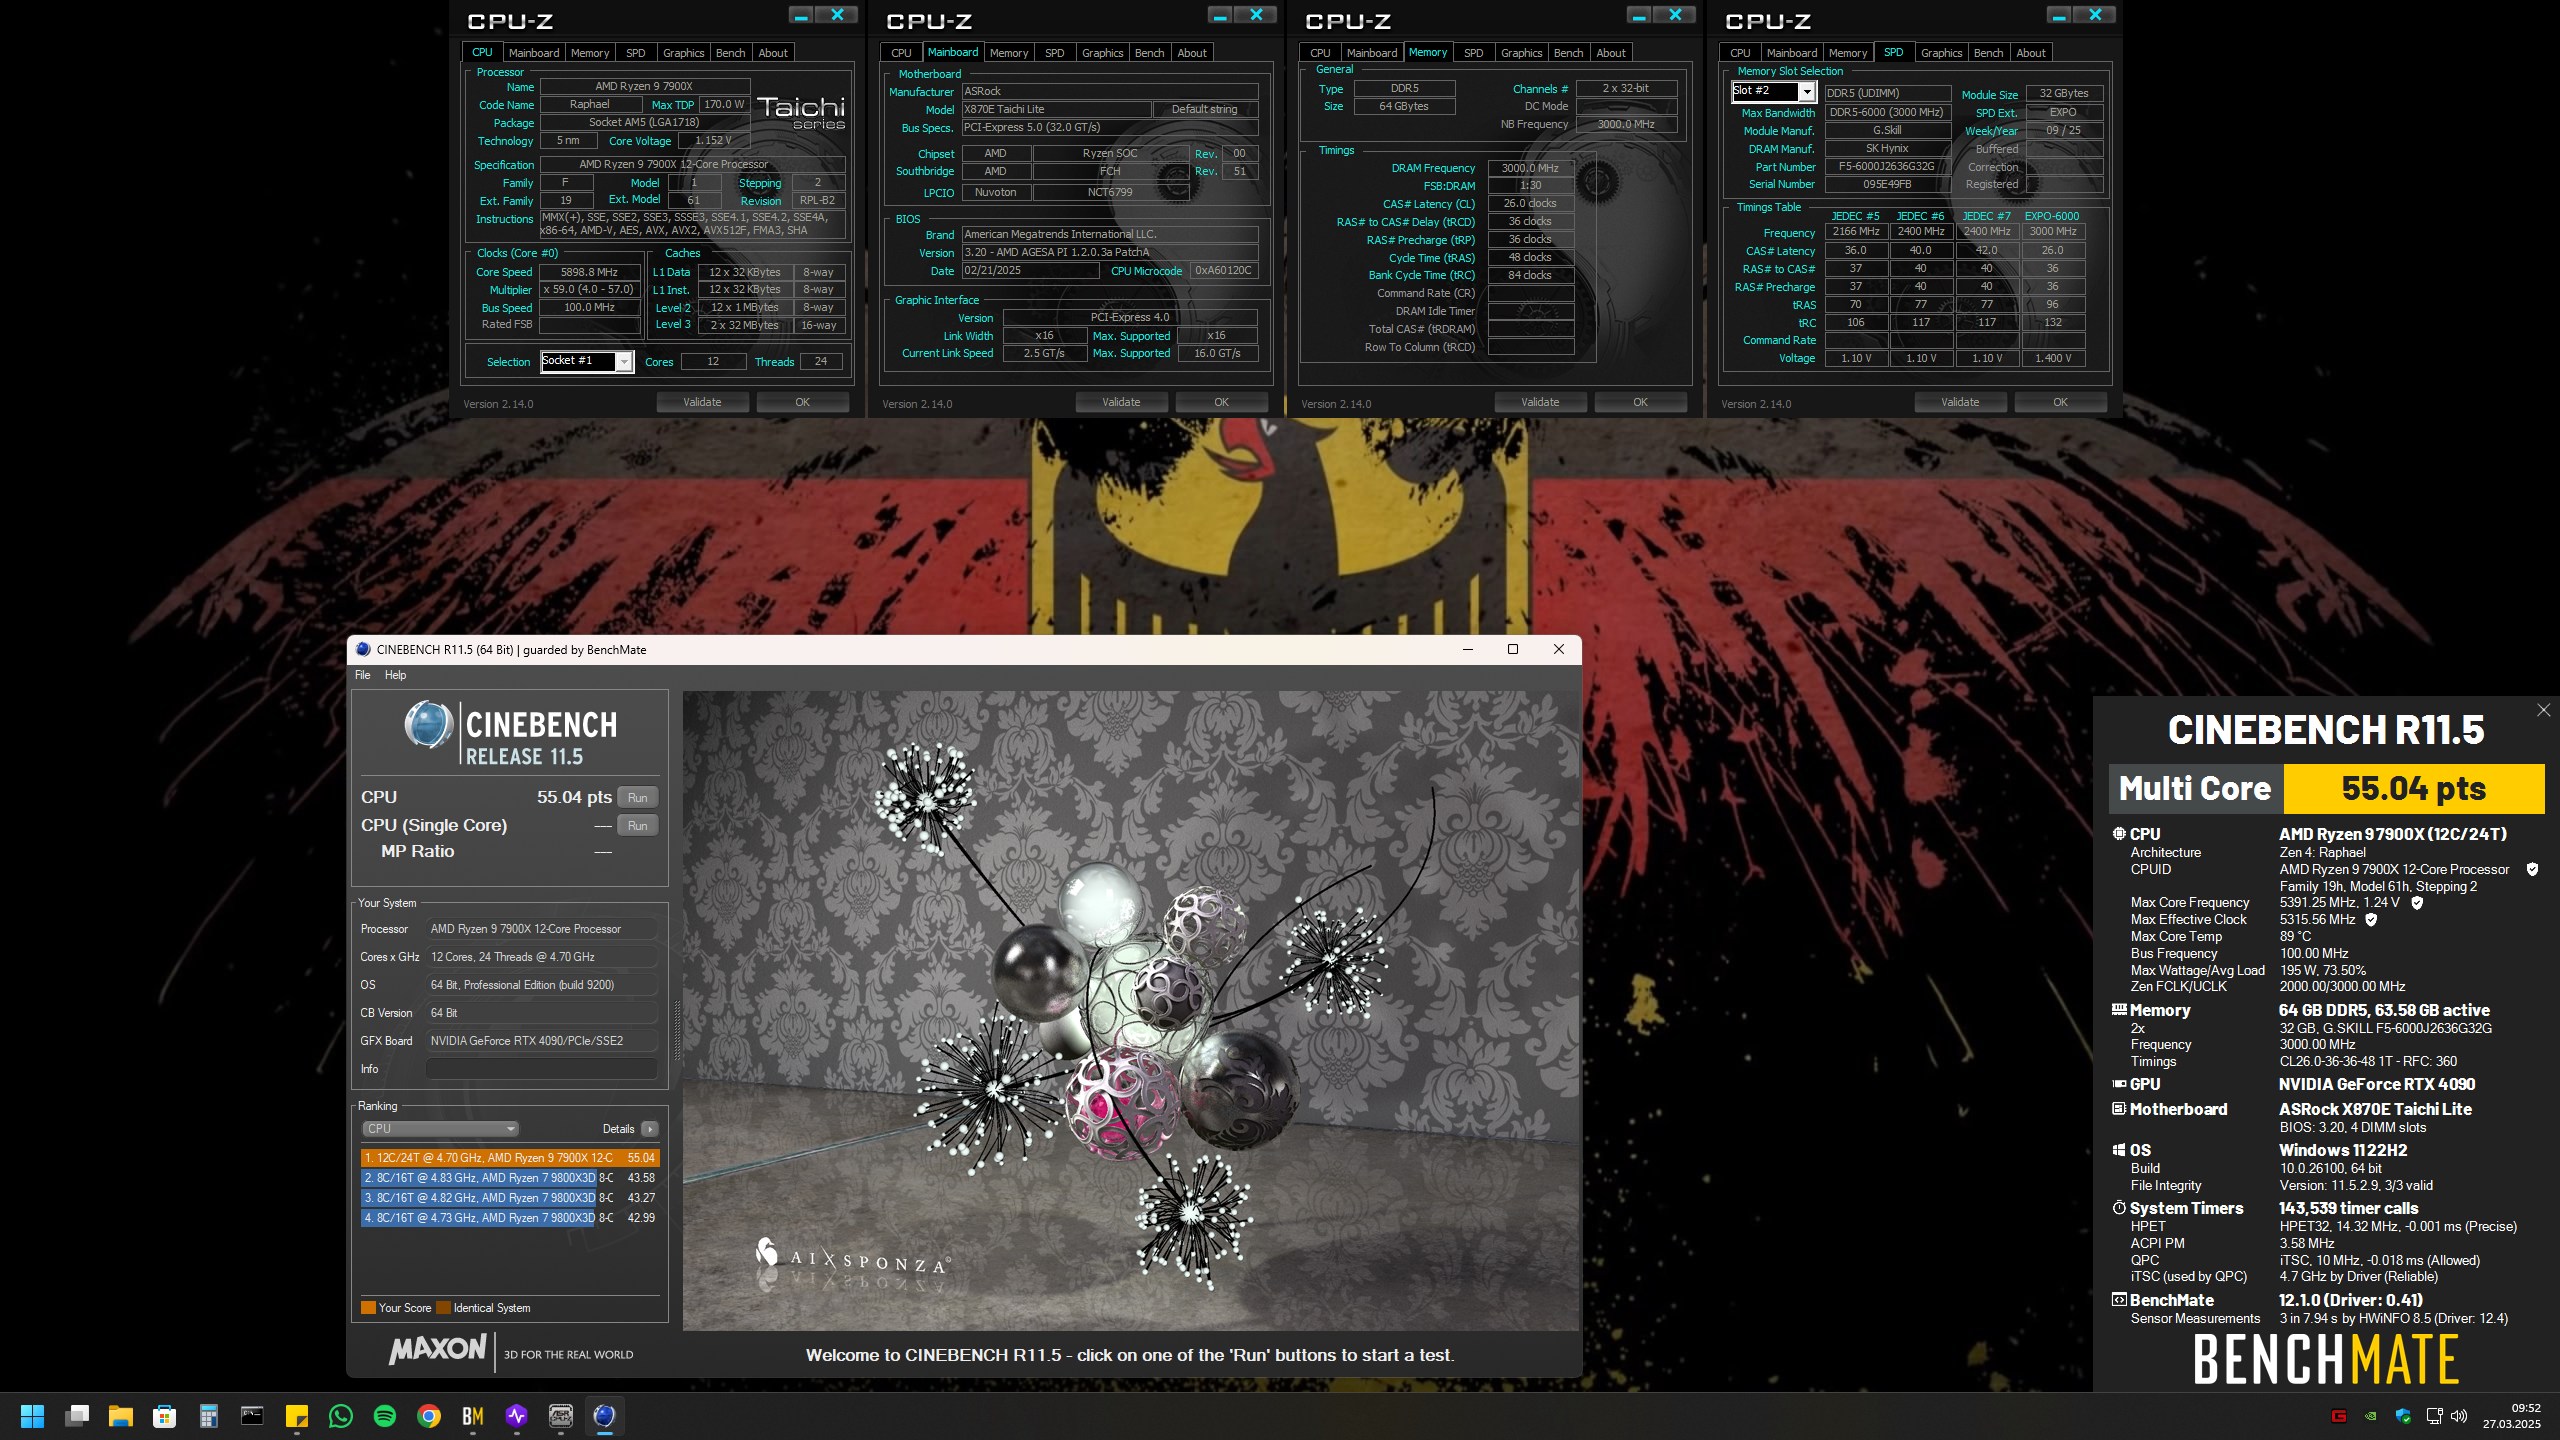
Task: Open network status tray icon
Action: pyautogui.click(x=2435, y=1416)
